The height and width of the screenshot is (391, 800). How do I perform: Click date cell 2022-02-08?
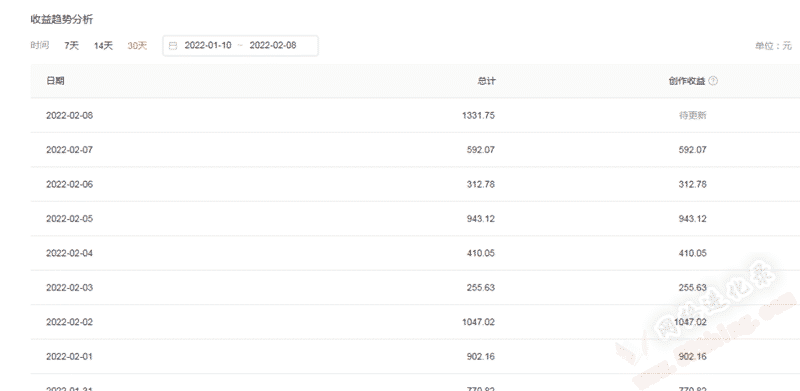(x=69, y=115)
